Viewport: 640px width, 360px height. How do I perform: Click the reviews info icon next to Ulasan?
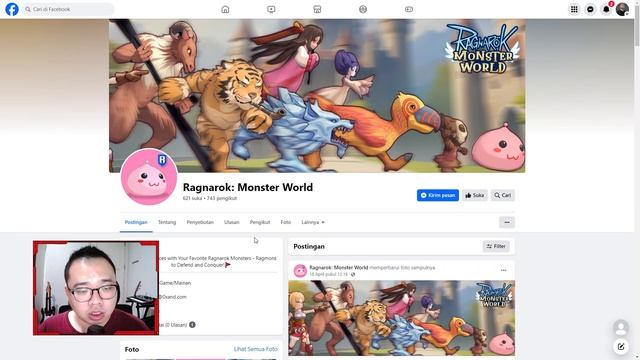(192, 324)
